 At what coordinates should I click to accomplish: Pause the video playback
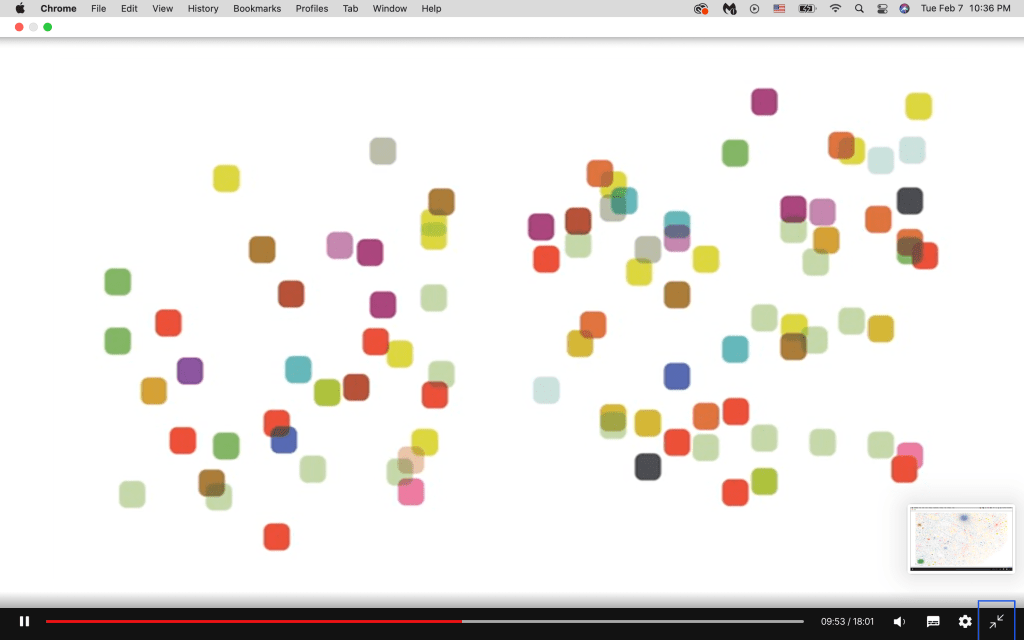pyautogui.click(x=24, y=621)
